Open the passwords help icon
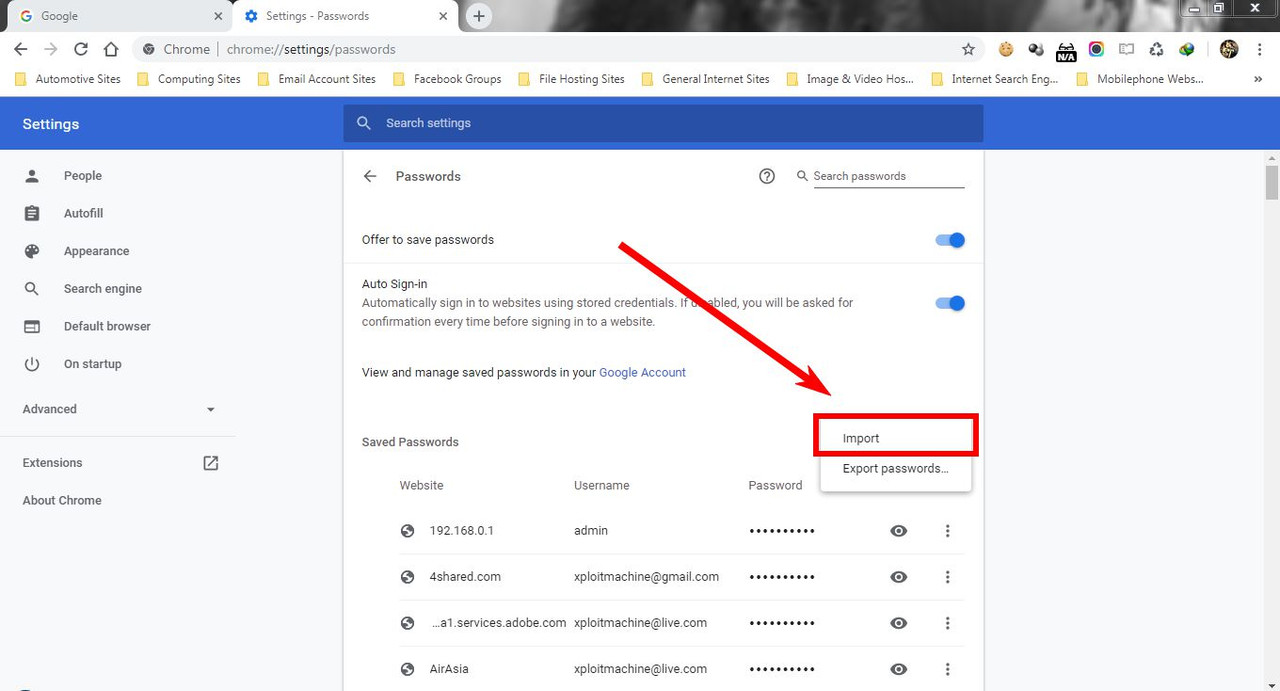Screen dimensions: 1280x691 [767, 176]
